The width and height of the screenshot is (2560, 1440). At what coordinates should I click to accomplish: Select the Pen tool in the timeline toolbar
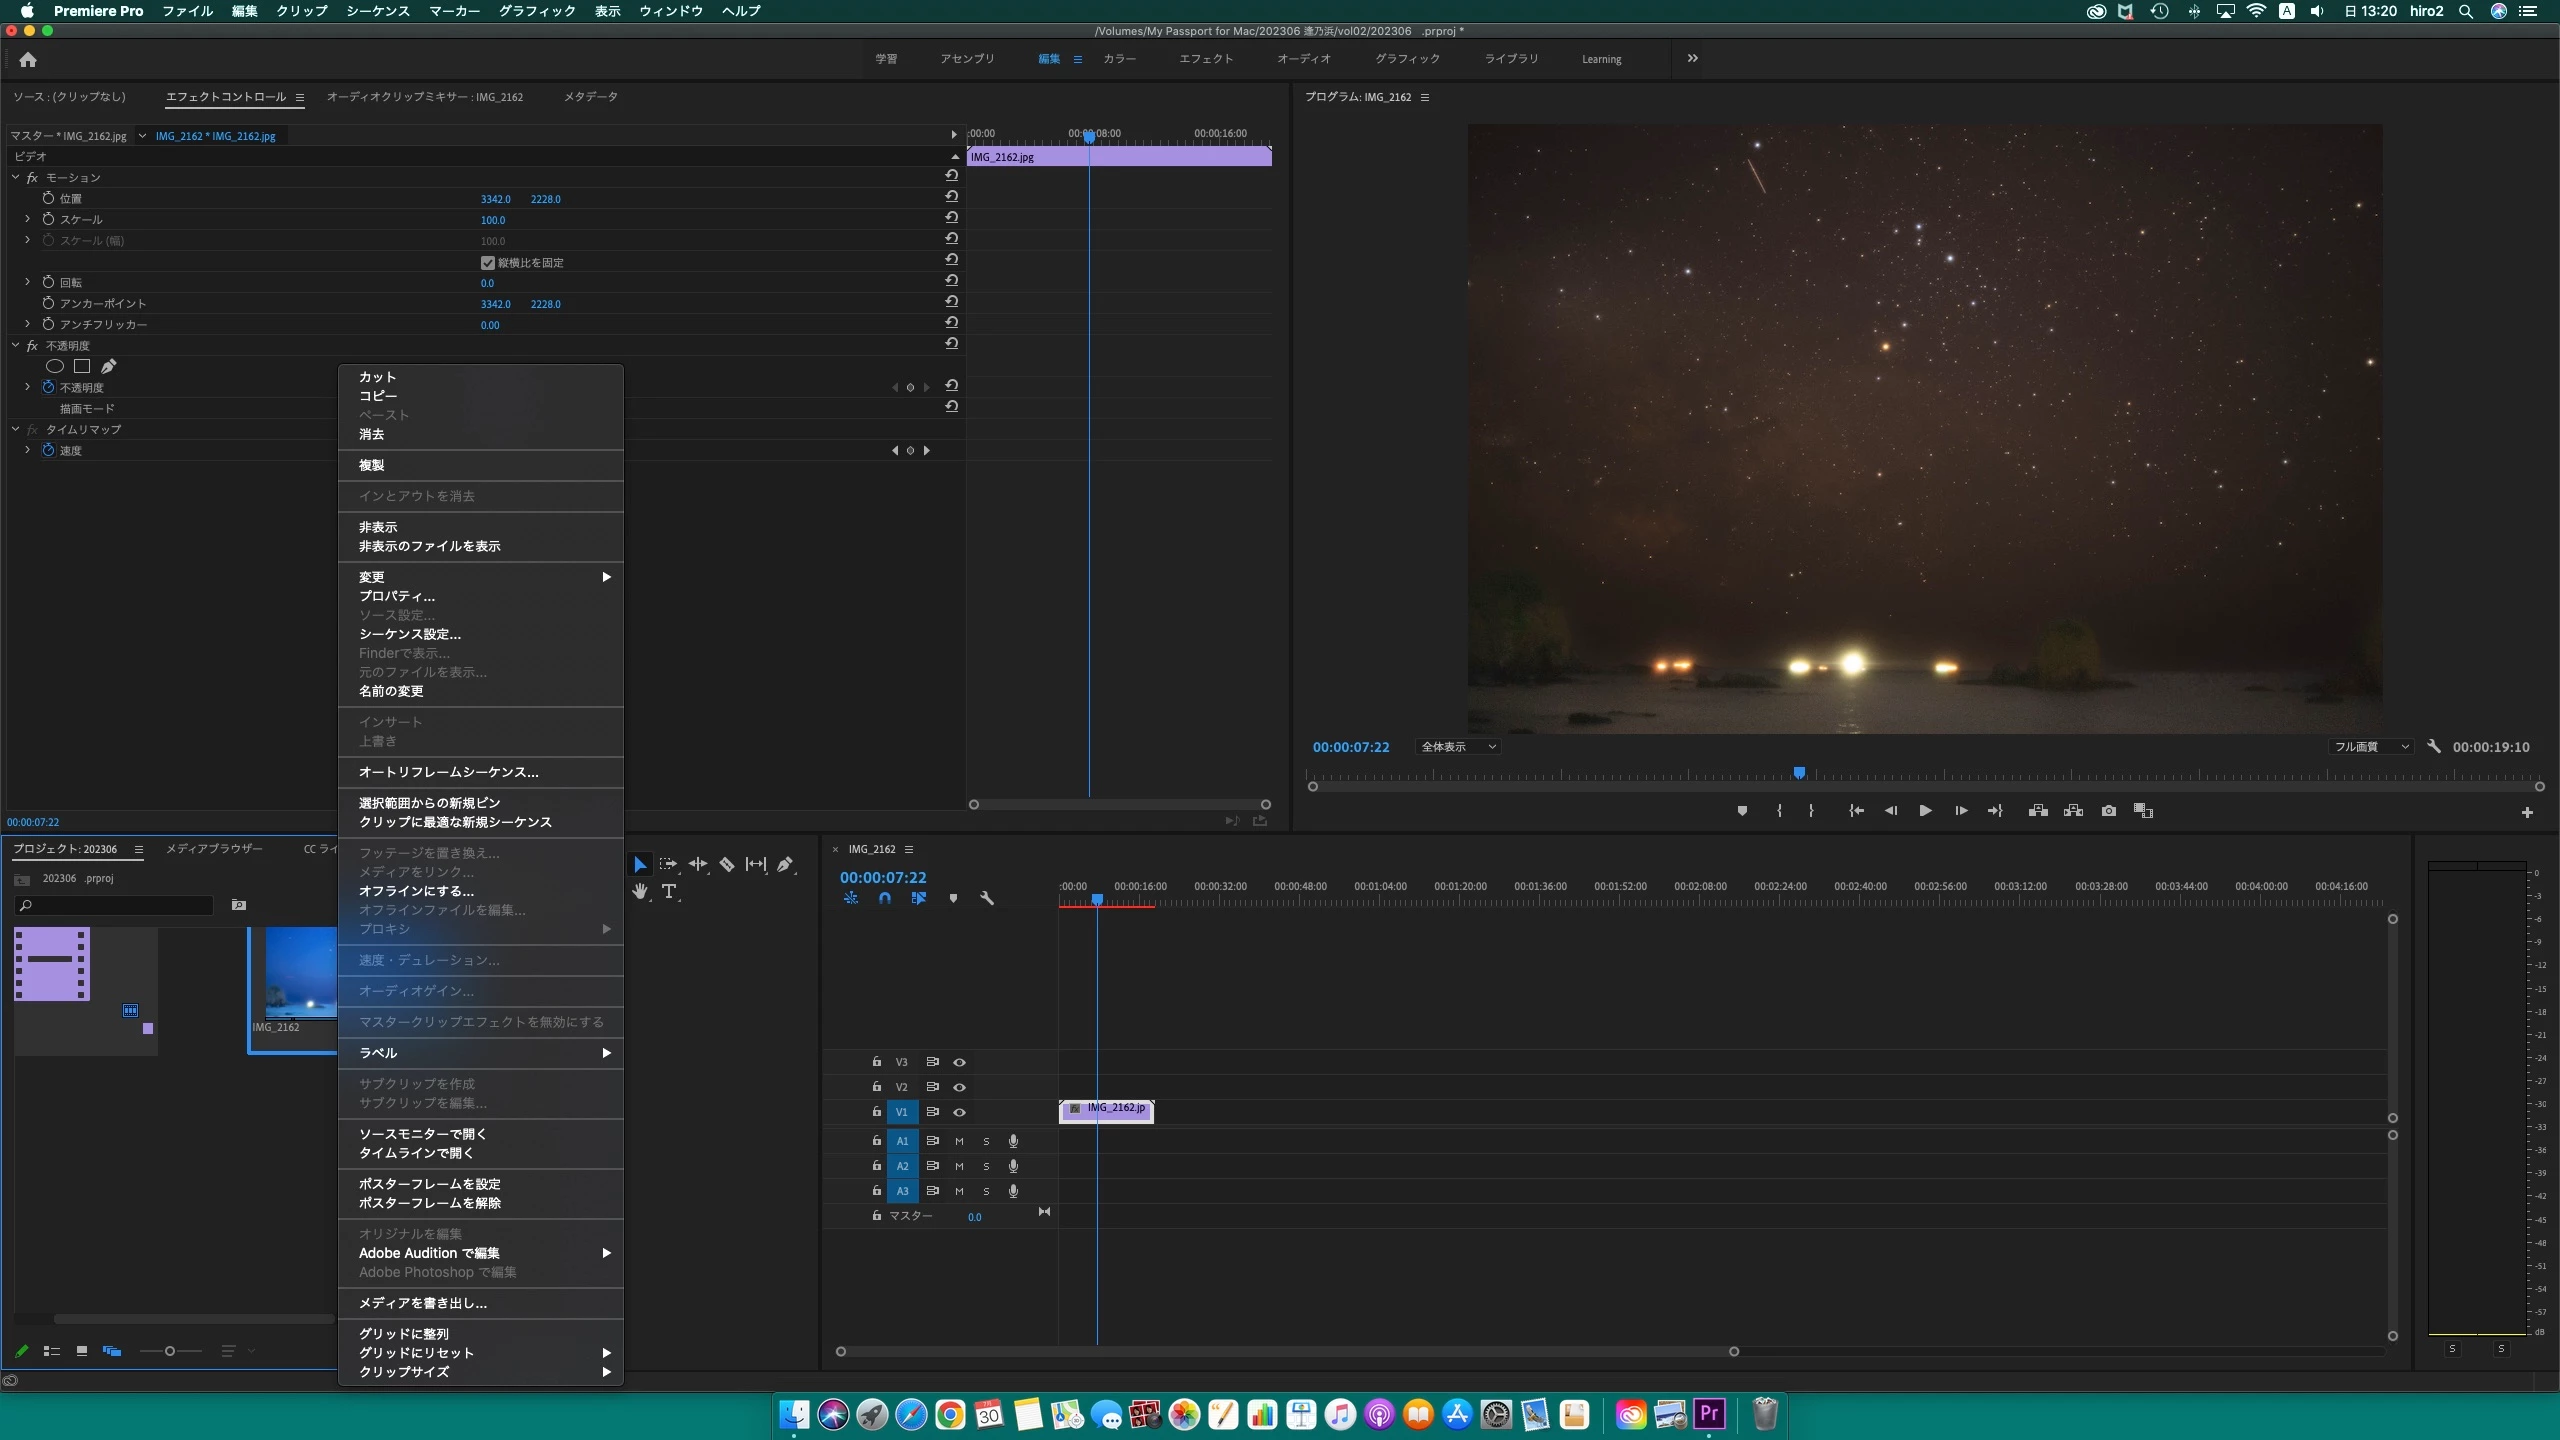click(x=785, y=864)
